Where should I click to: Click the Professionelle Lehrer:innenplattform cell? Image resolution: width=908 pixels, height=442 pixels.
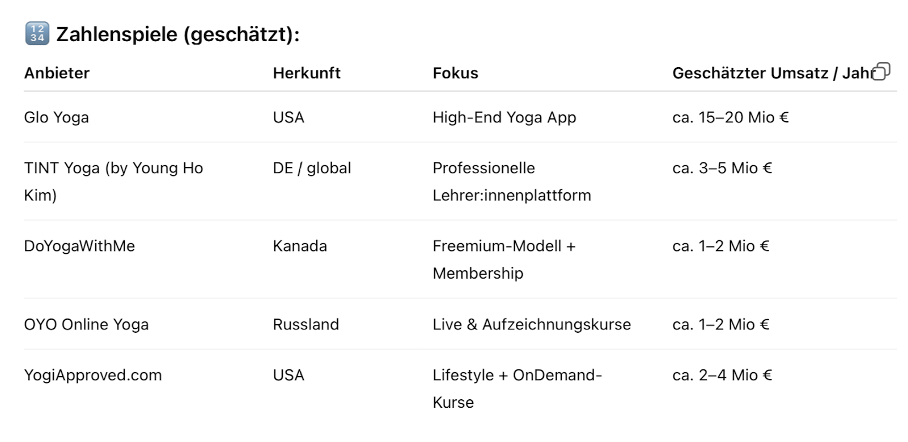tap(511, 181)
